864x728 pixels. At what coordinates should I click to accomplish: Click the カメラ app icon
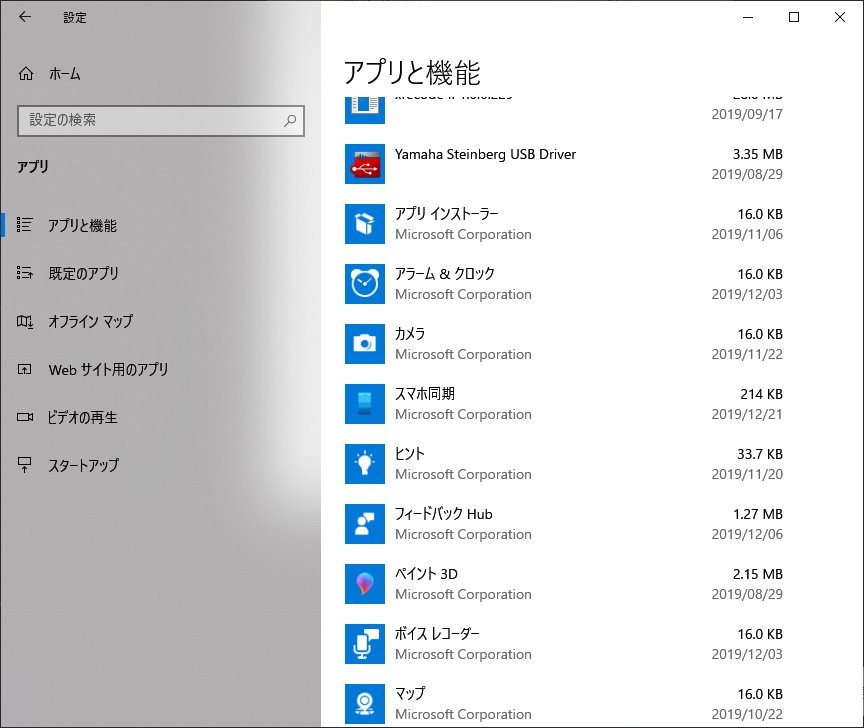pyautogui.click(x=365, y=344)
